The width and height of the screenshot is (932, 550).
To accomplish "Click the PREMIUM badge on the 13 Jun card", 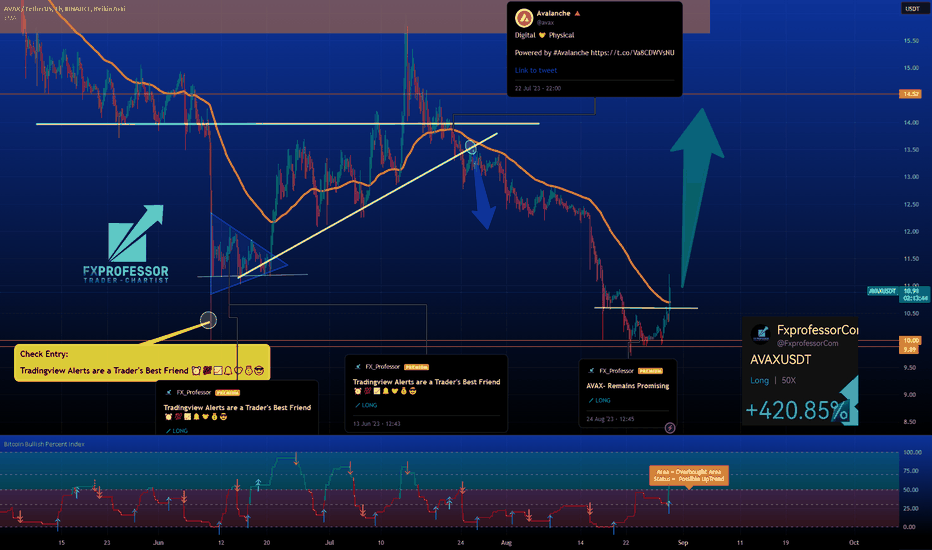I will (417, 367).
